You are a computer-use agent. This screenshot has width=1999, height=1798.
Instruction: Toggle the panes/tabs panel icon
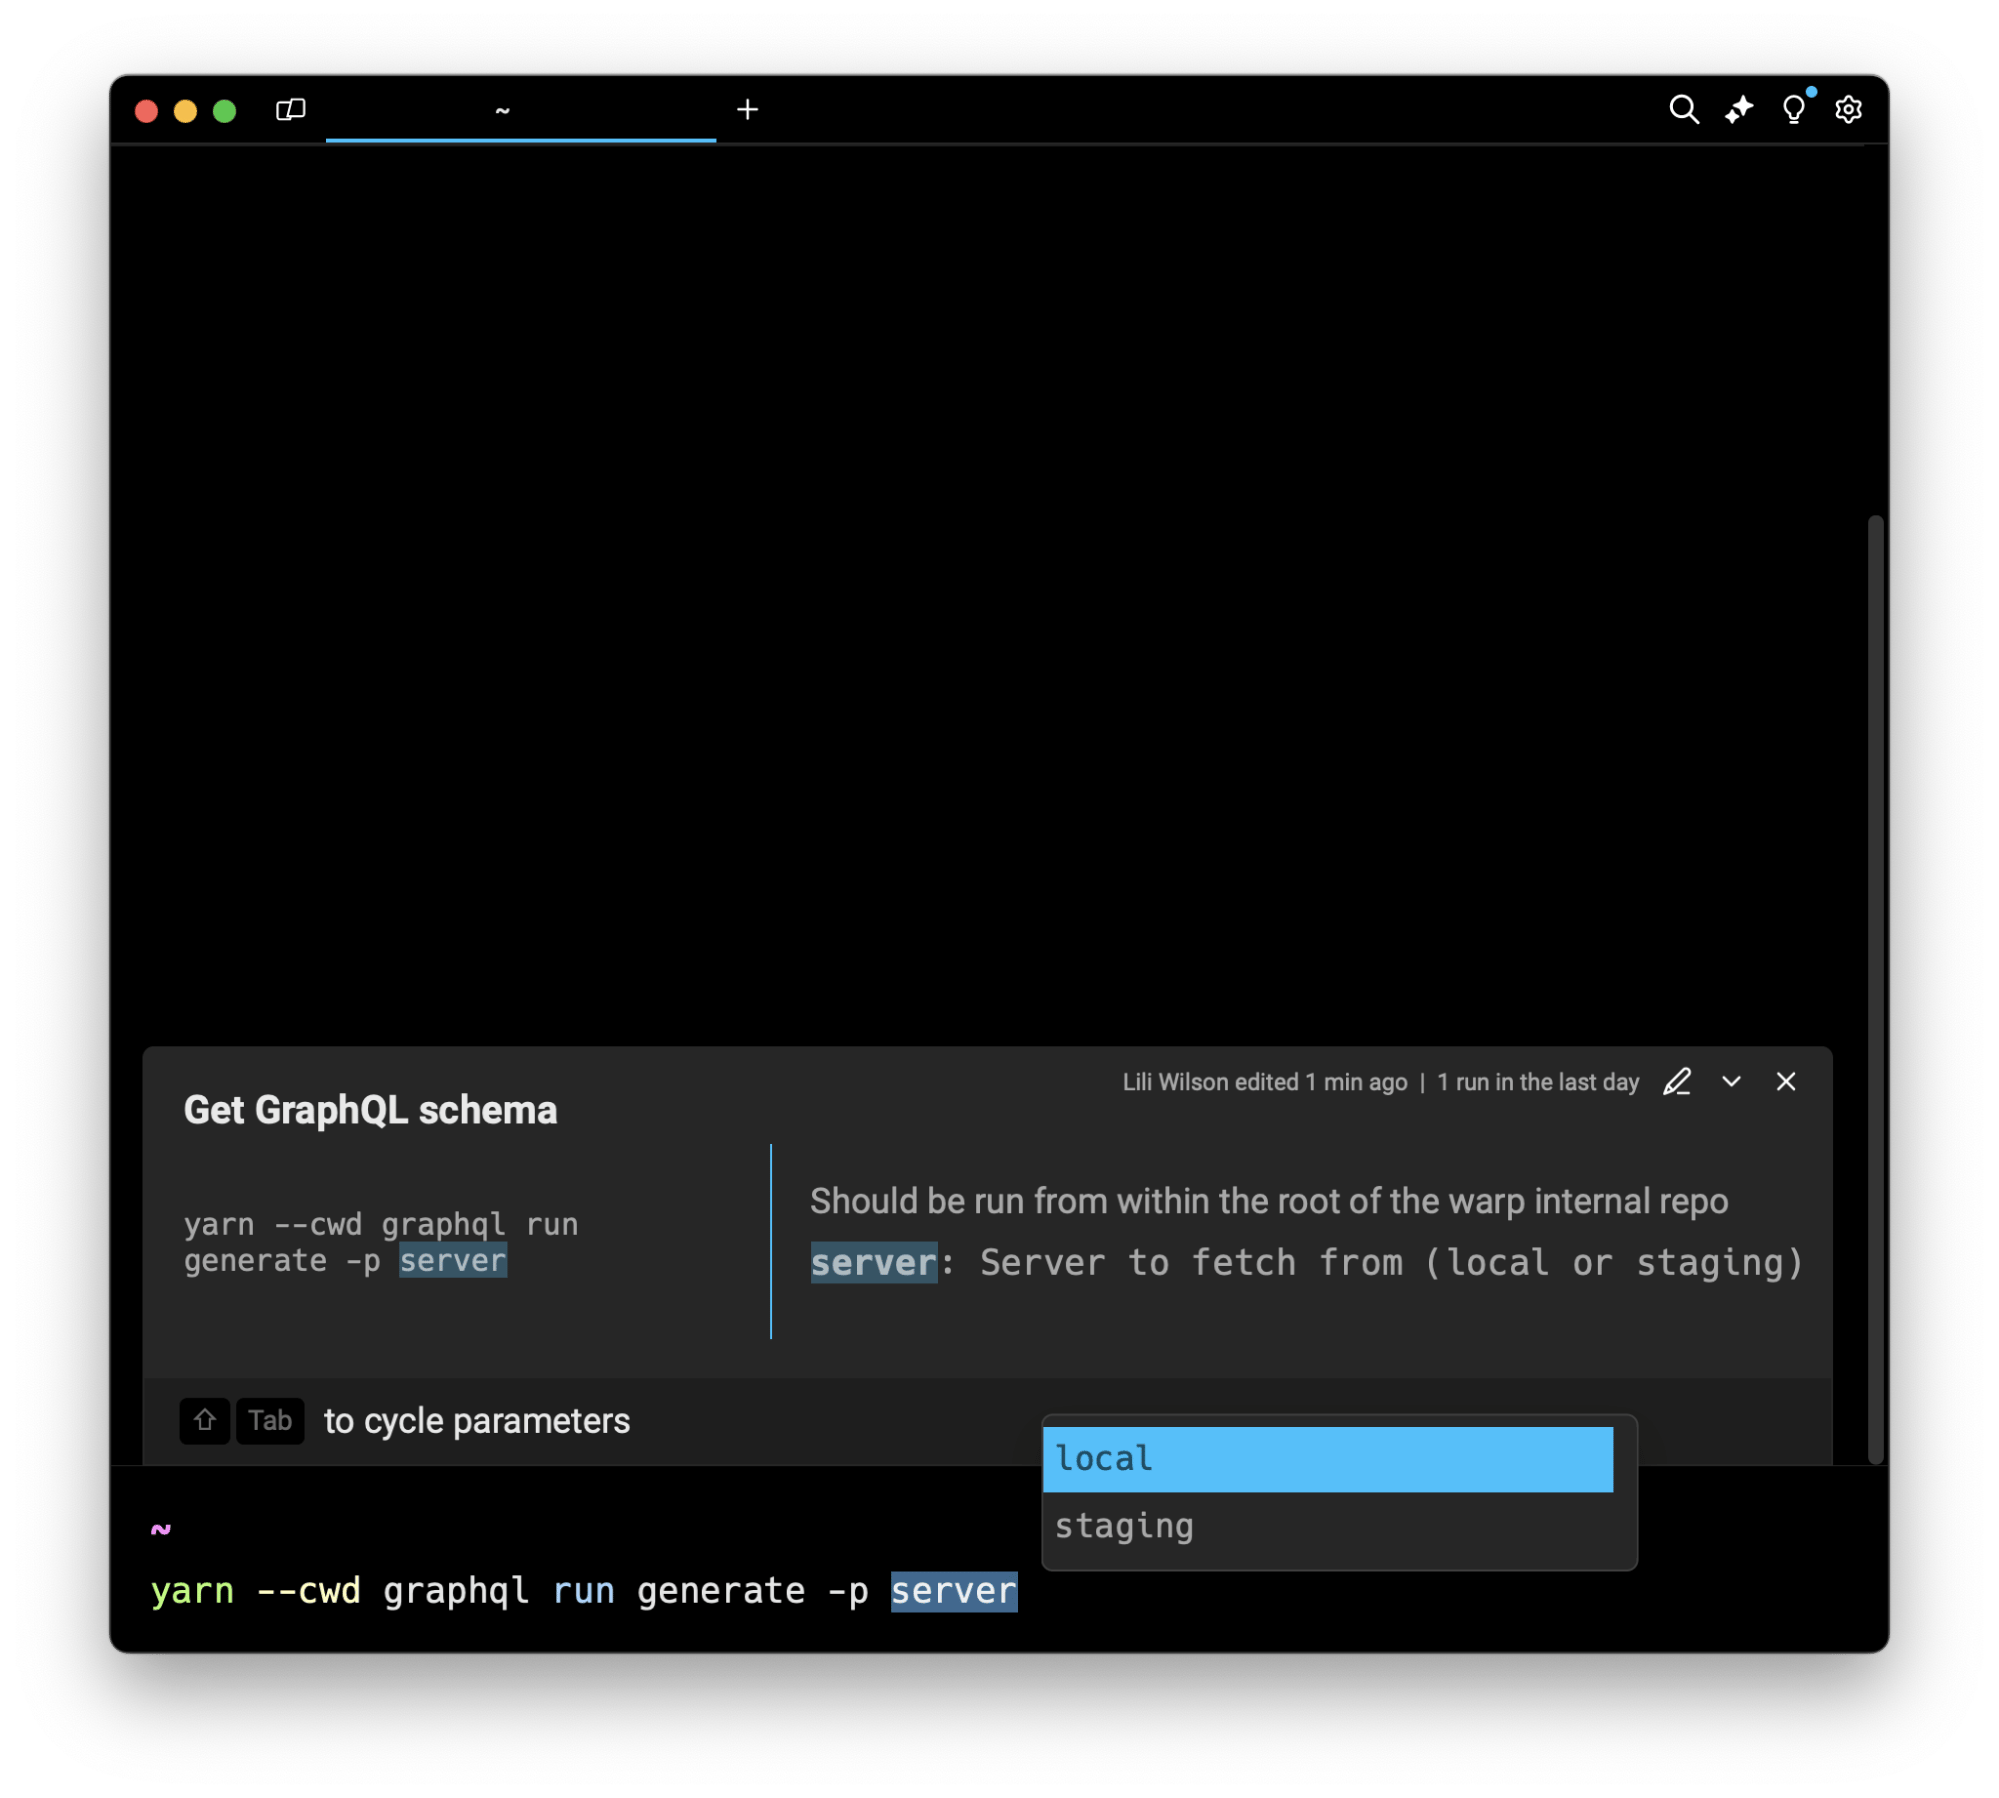[290, 109]
